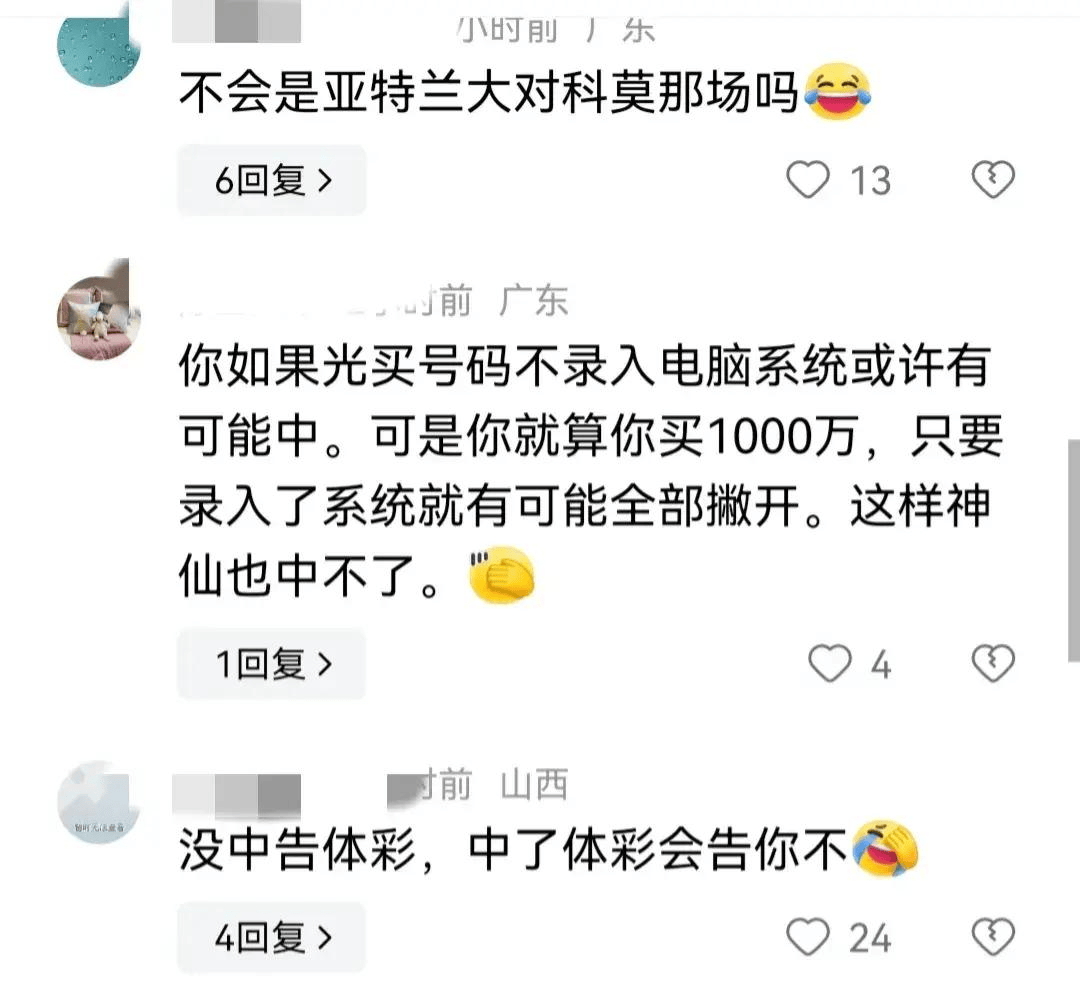Image resolution: width=1080 pixels, height=996 pixels.
Task: Like the 神仙也中不了 comment
Action: pos(829,663)
